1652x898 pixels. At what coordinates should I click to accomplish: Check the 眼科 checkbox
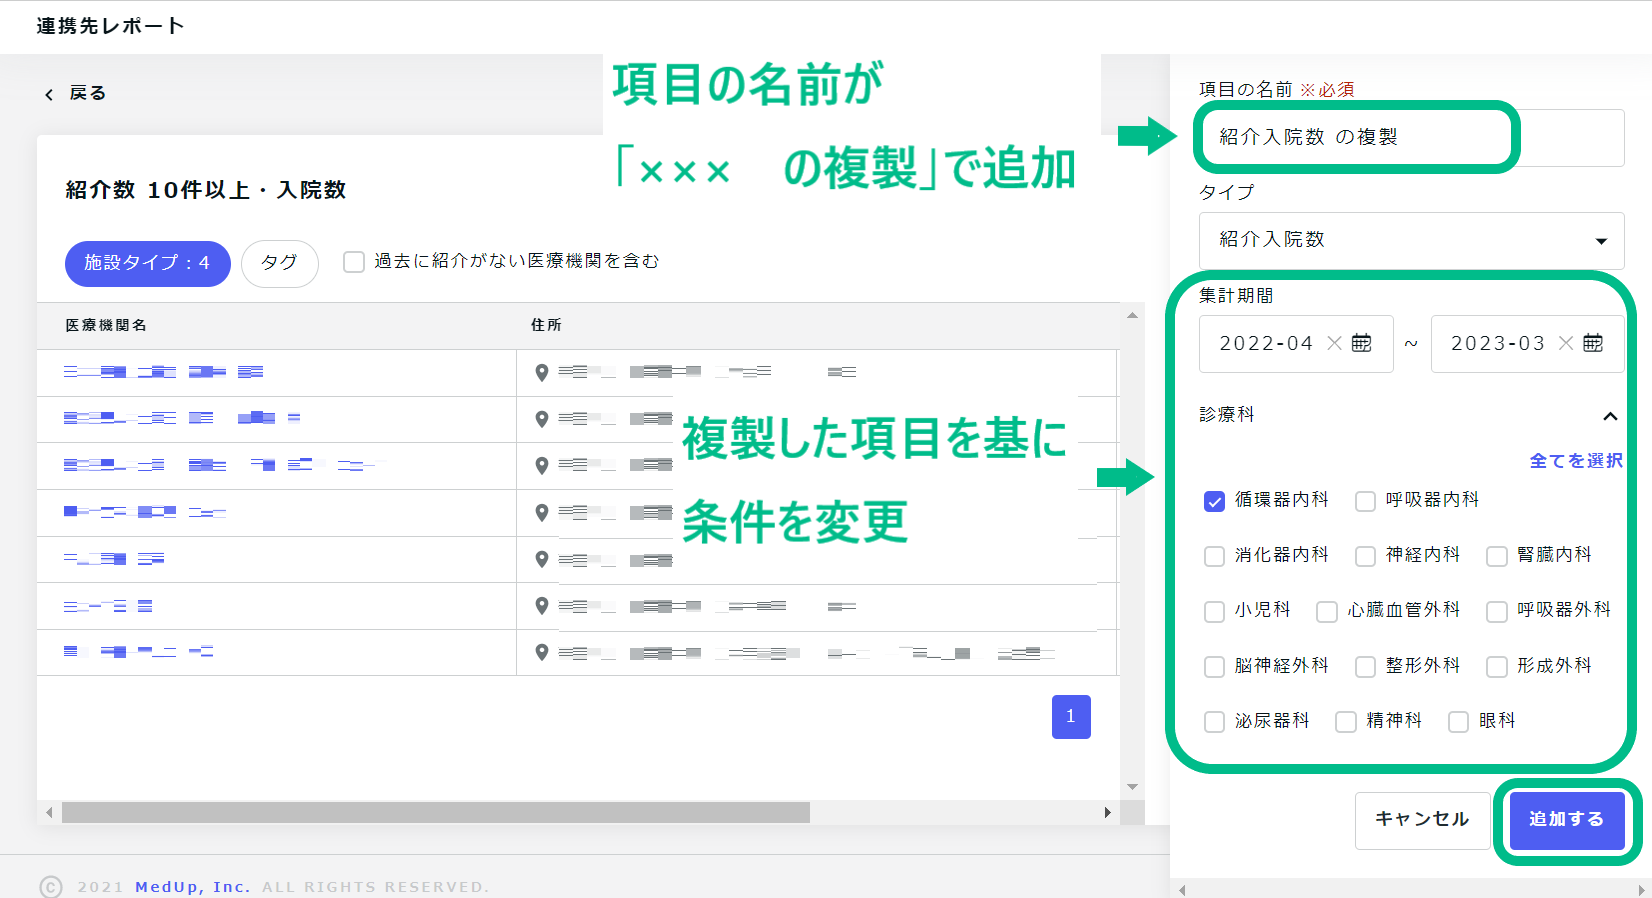click(x=1458, y=722)
